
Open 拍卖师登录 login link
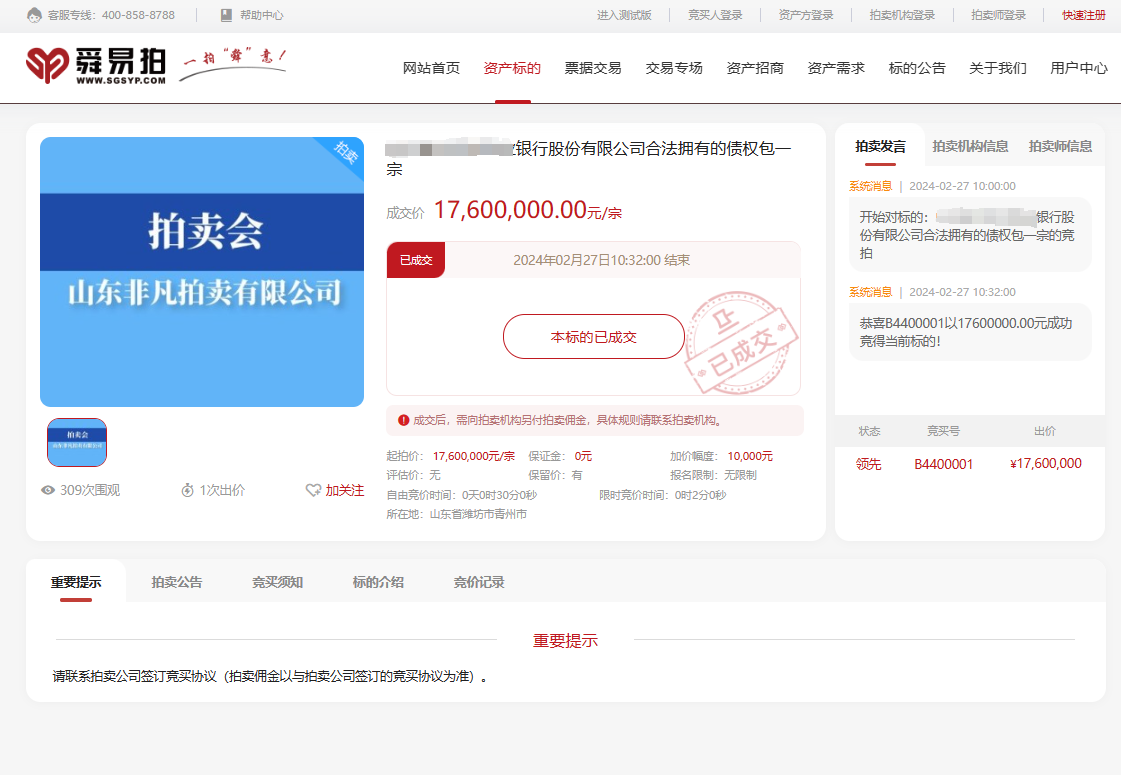coord(998,15)
